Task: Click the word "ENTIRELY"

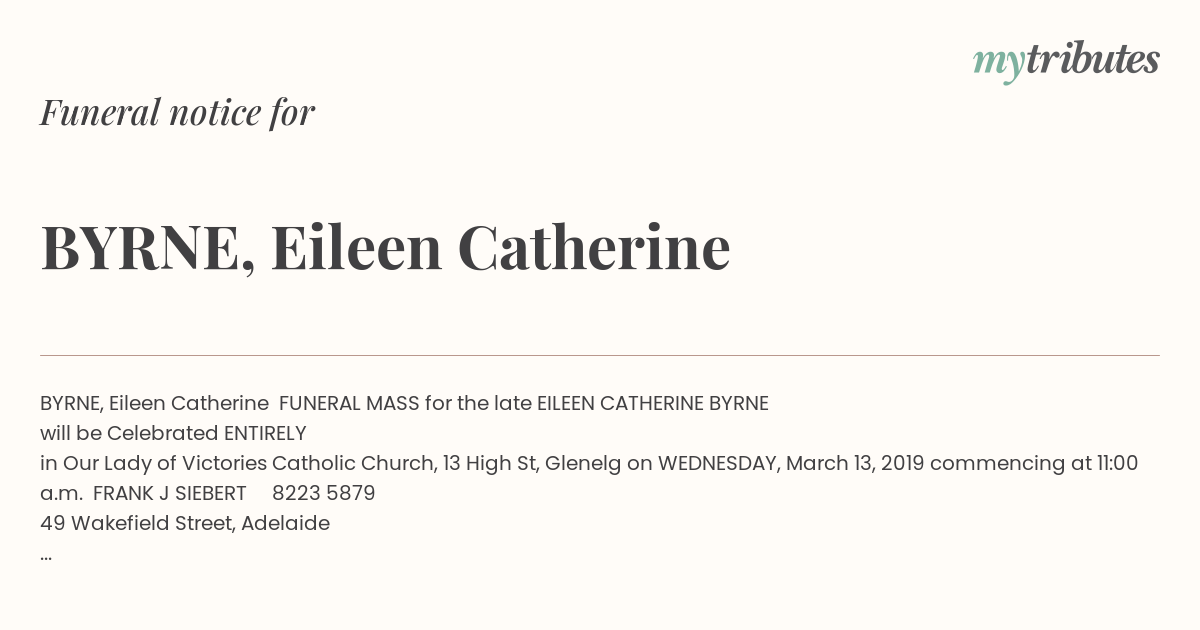Action: coord(265,433)
